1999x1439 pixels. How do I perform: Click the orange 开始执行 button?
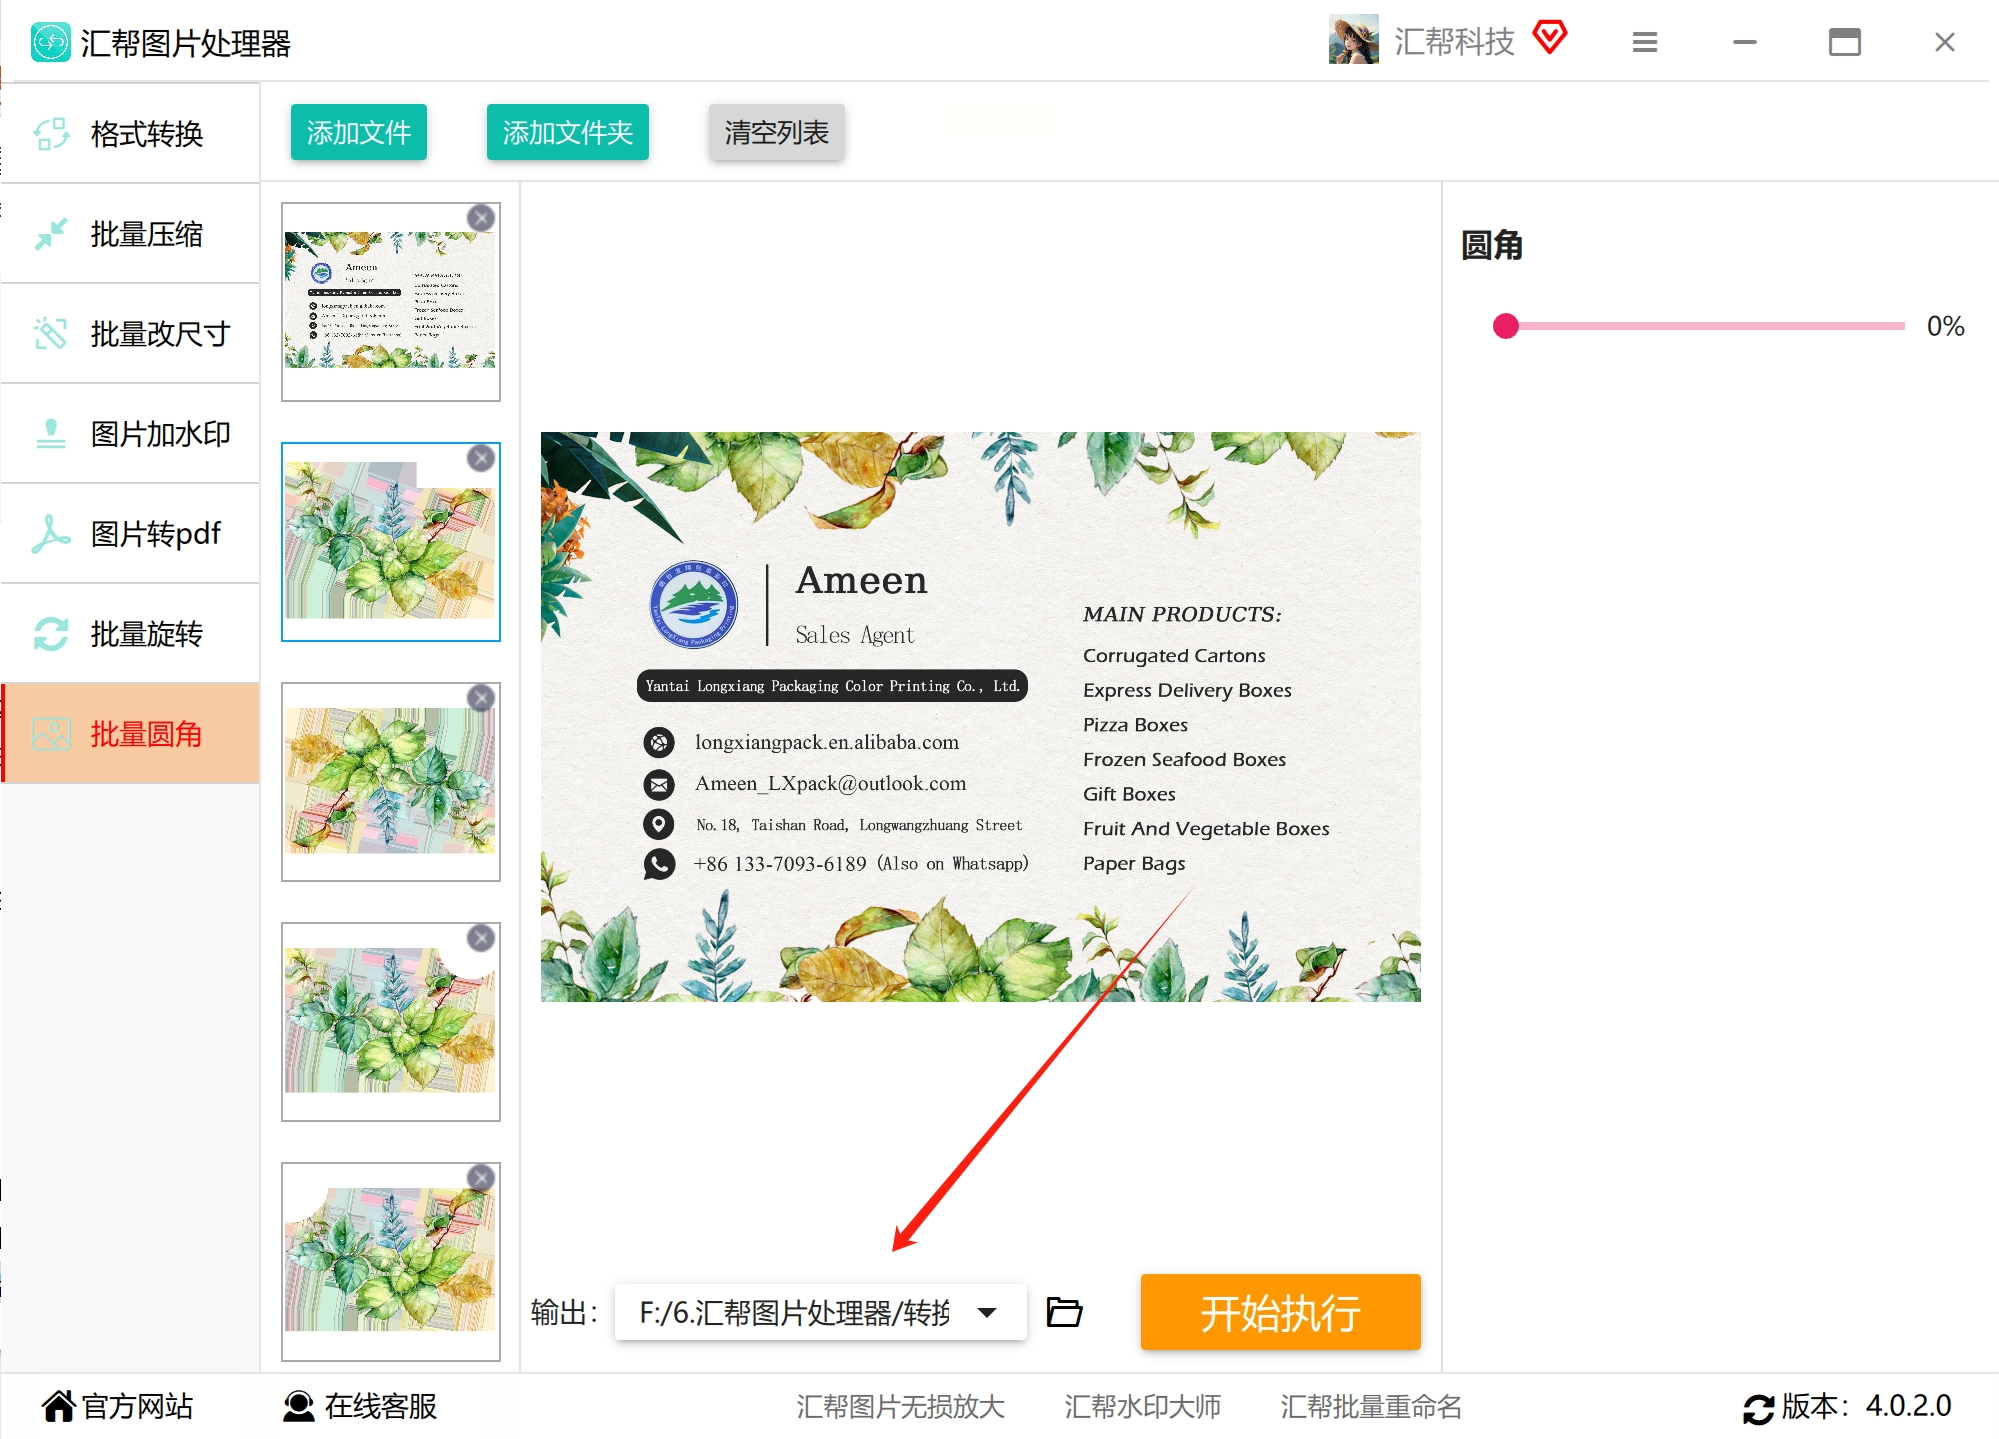point(1280,1312)
